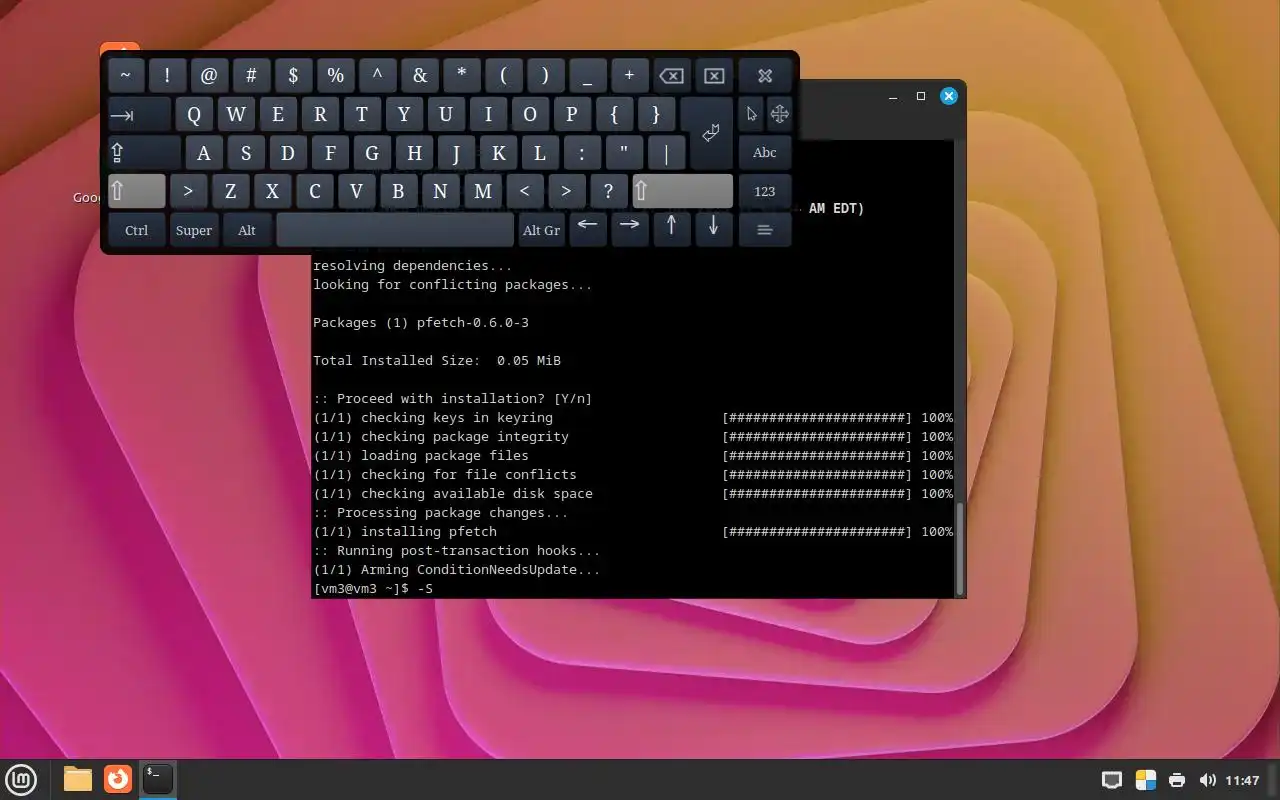Tap the question mark key
1280x800 pixels.
click(x=608, y=191)
